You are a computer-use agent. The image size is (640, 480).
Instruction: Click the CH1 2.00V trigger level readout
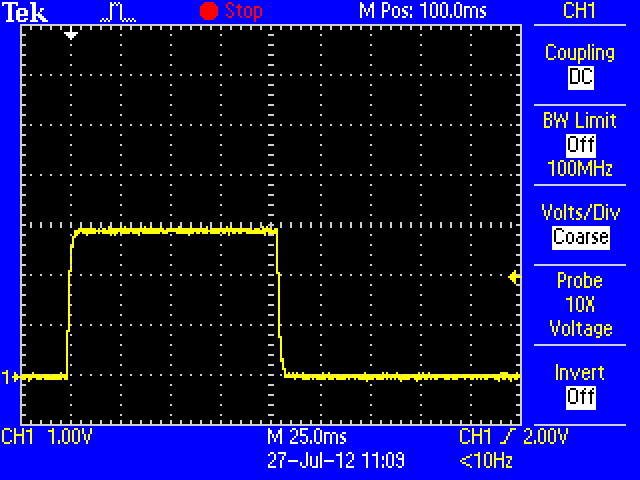tap(513, 437)
